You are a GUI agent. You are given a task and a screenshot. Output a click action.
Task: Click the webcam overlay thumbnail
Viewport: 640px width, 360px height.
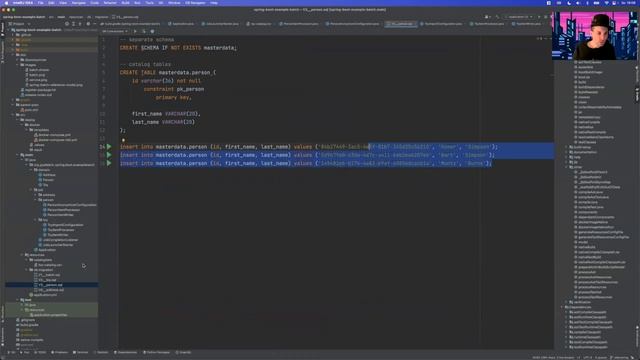coord(594,36)
